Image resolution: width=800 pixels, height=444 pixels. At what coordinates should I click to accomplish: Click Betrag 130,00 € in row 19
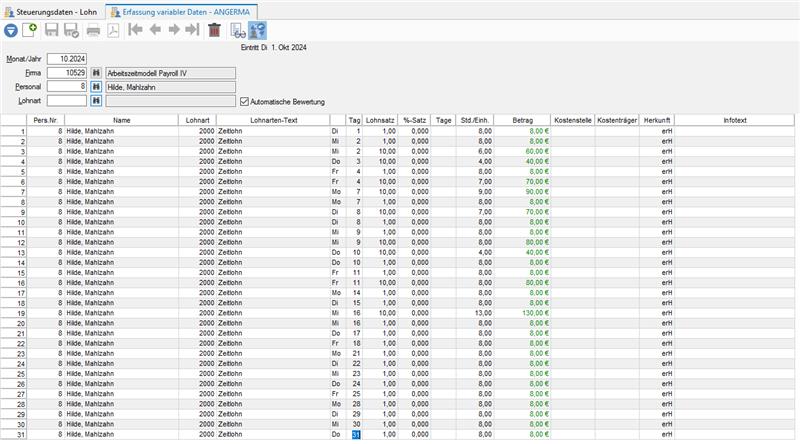pyautogui.click(x=522, y=313)
